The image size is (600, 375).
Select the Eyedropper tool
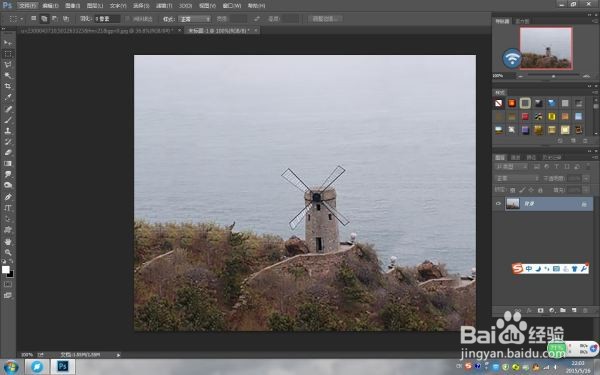point(8,97)
